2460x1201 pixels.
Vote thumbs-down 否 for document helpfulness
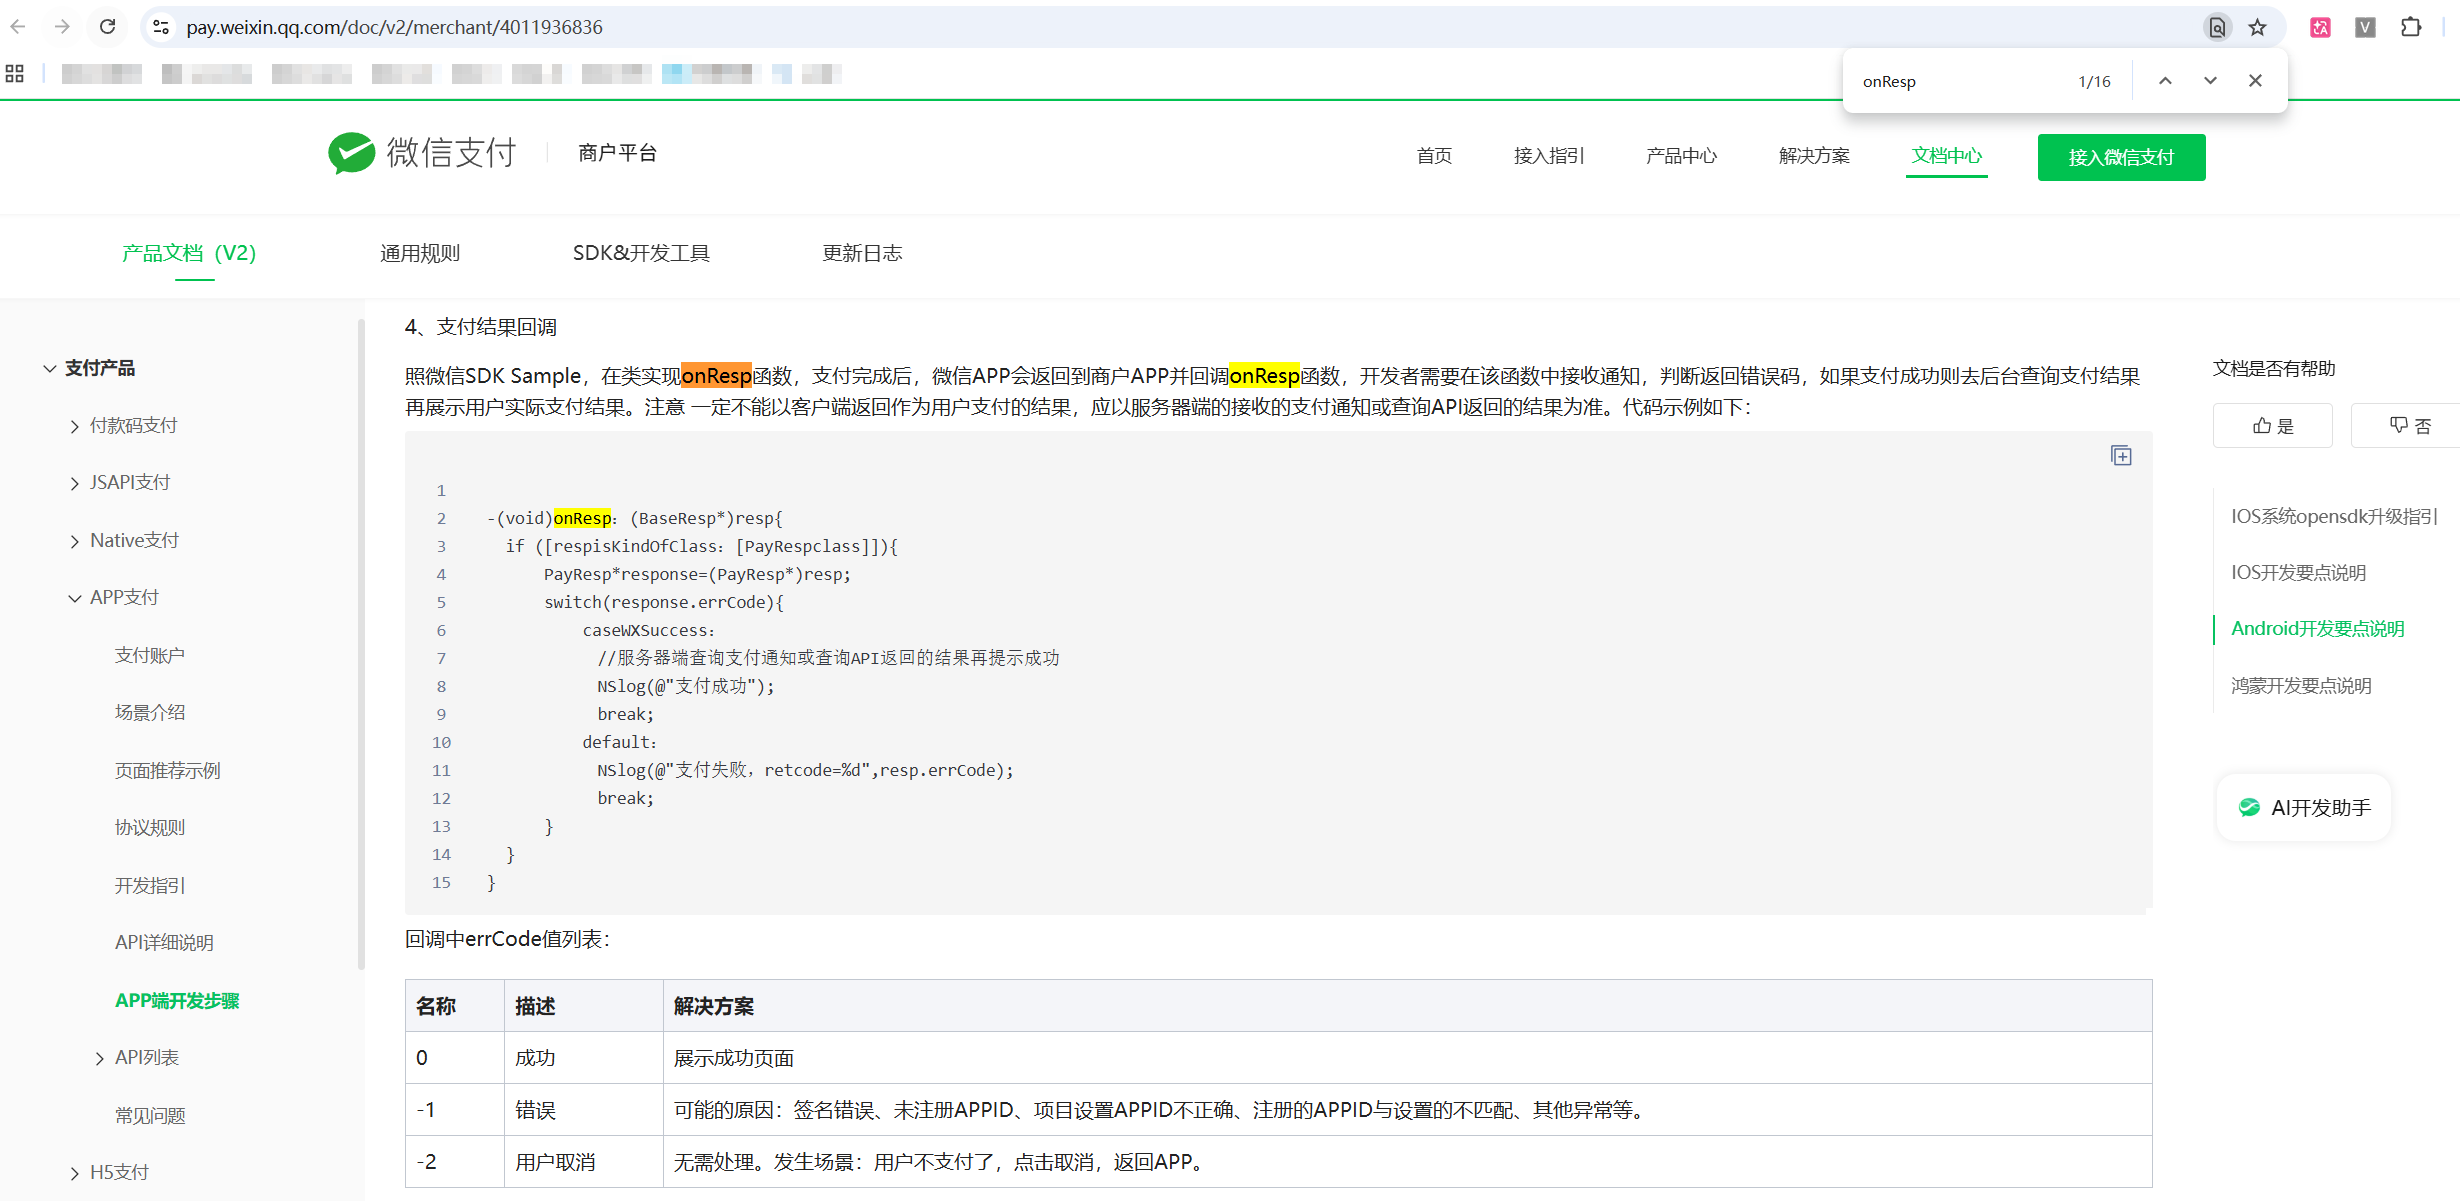tap(2409, 426)
